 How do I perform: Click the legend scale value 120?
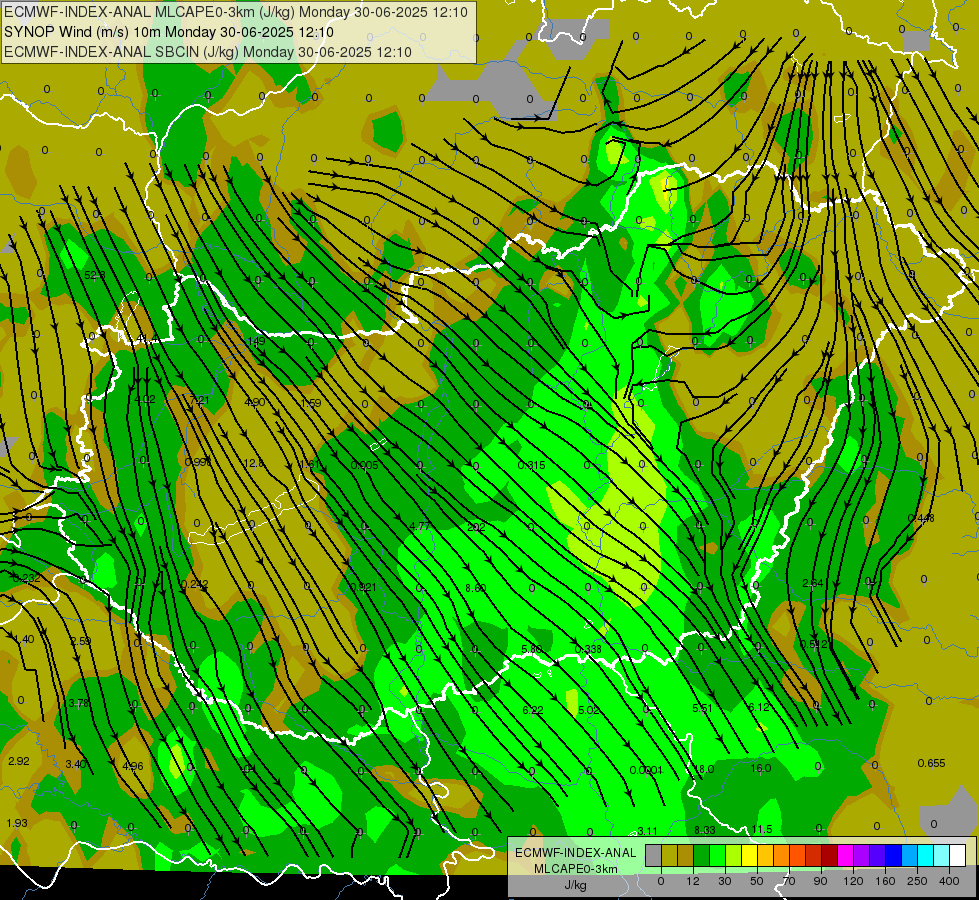pyautogui.click(x=853, y=881)
